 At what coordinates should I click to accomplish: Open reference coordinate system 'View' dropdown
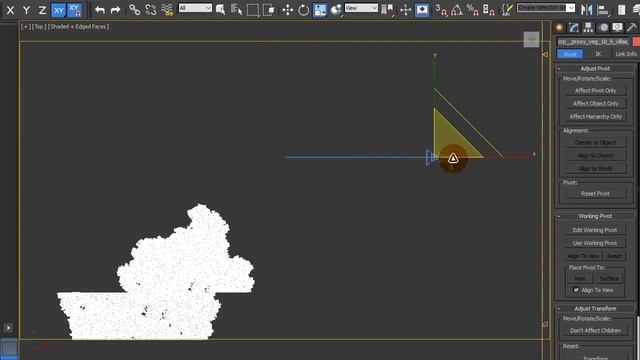coord(361,8)
